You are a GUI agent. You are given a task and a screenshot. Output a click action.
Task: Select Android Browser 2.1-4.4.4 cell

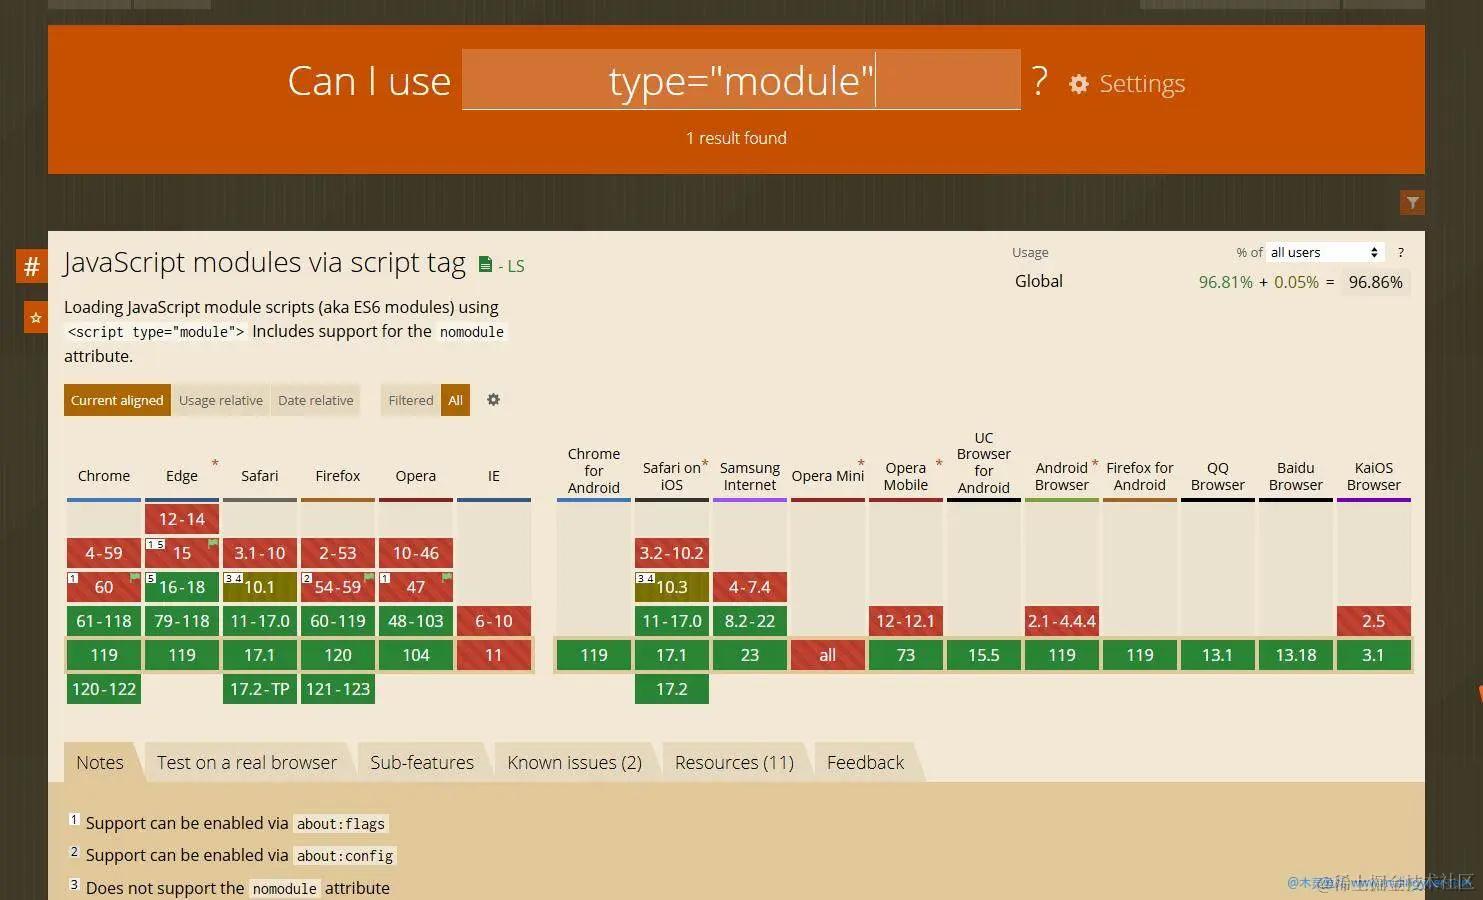tap(1062, 621)
